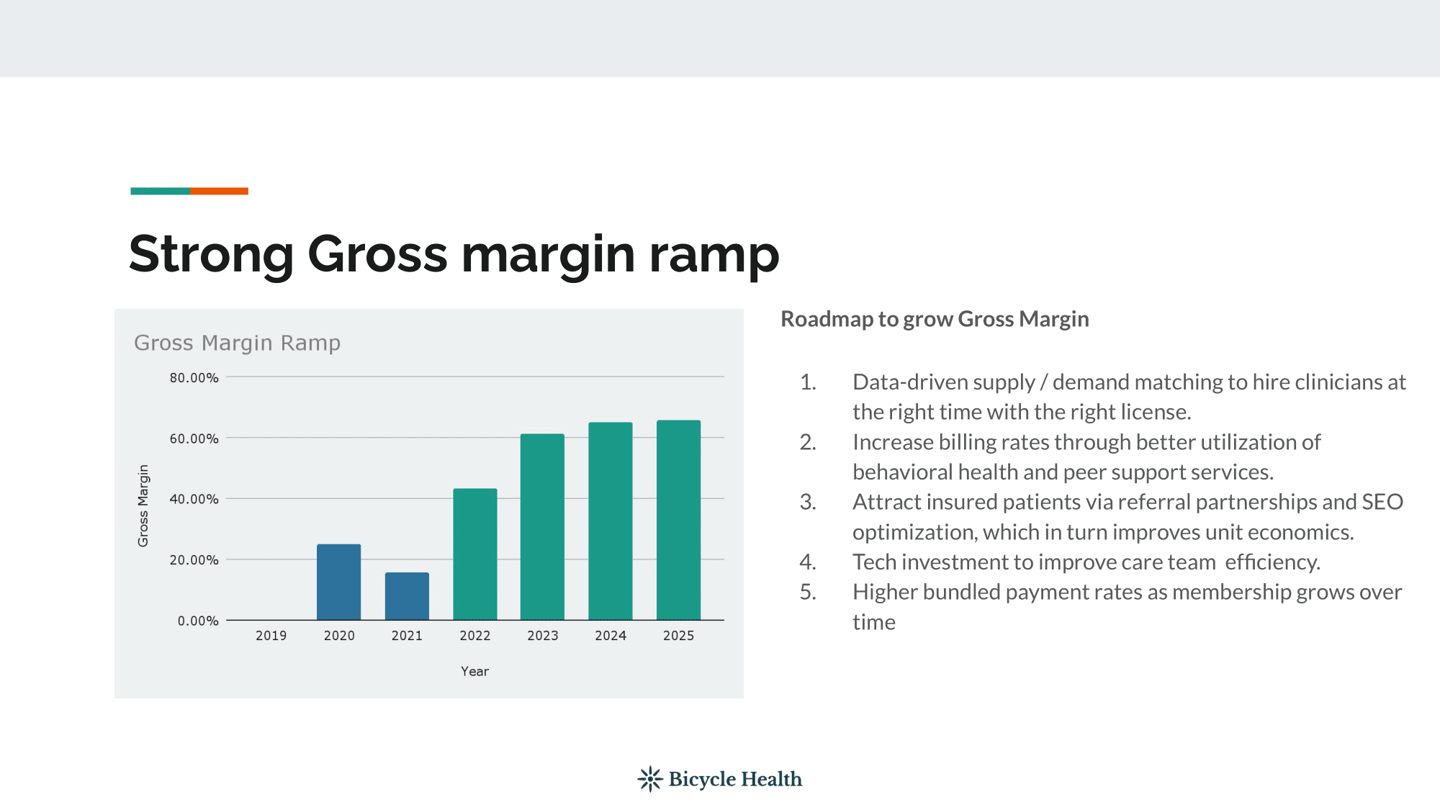This screenshot has width=1440, height=810.
Task: Select the 2021 blue bar
Action: [407, 596]
